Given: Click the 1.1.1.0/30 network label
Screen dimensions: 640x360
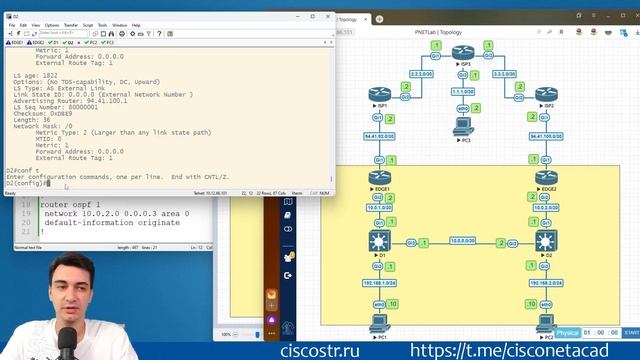Looking at the screenshot, I should pyautogui.click(x=463, y=92).
